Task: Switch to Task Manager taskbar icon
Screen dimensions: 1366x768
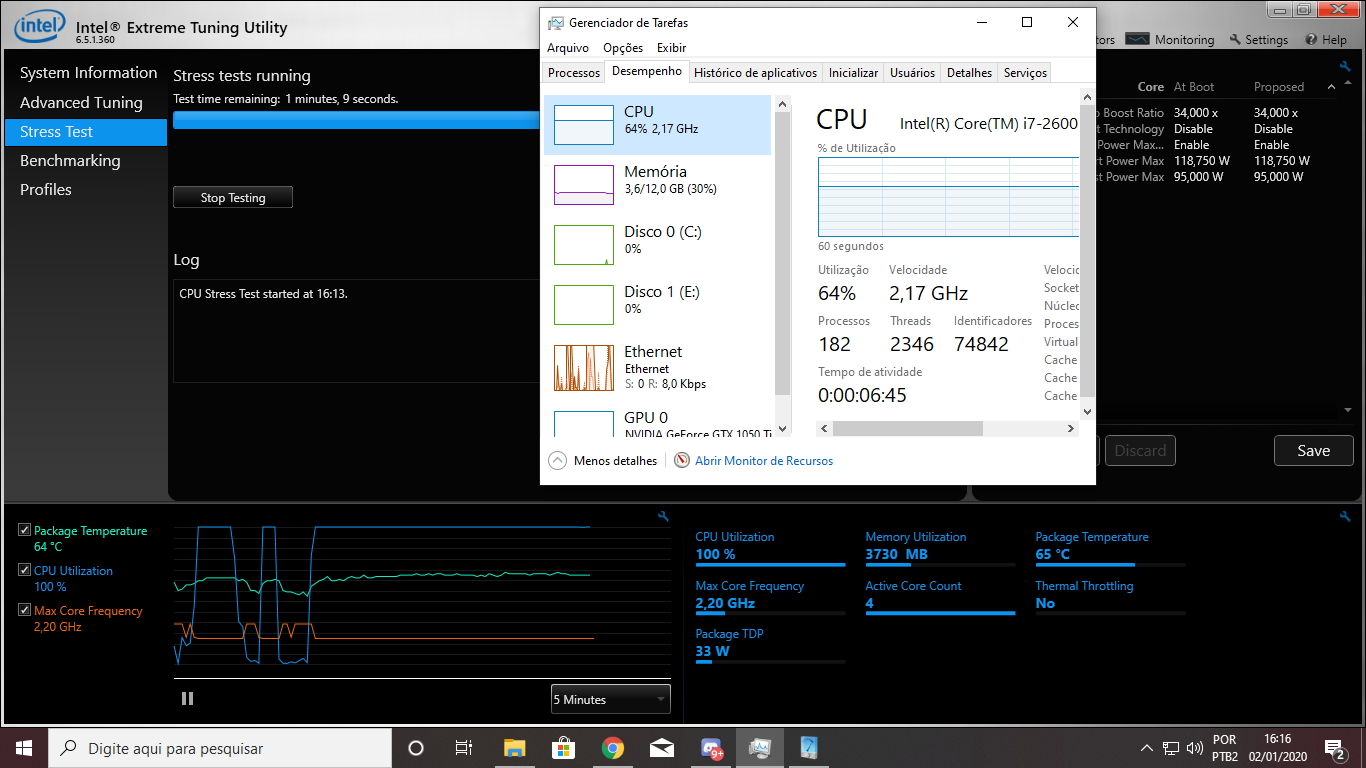Action: (x=760, y=748)
